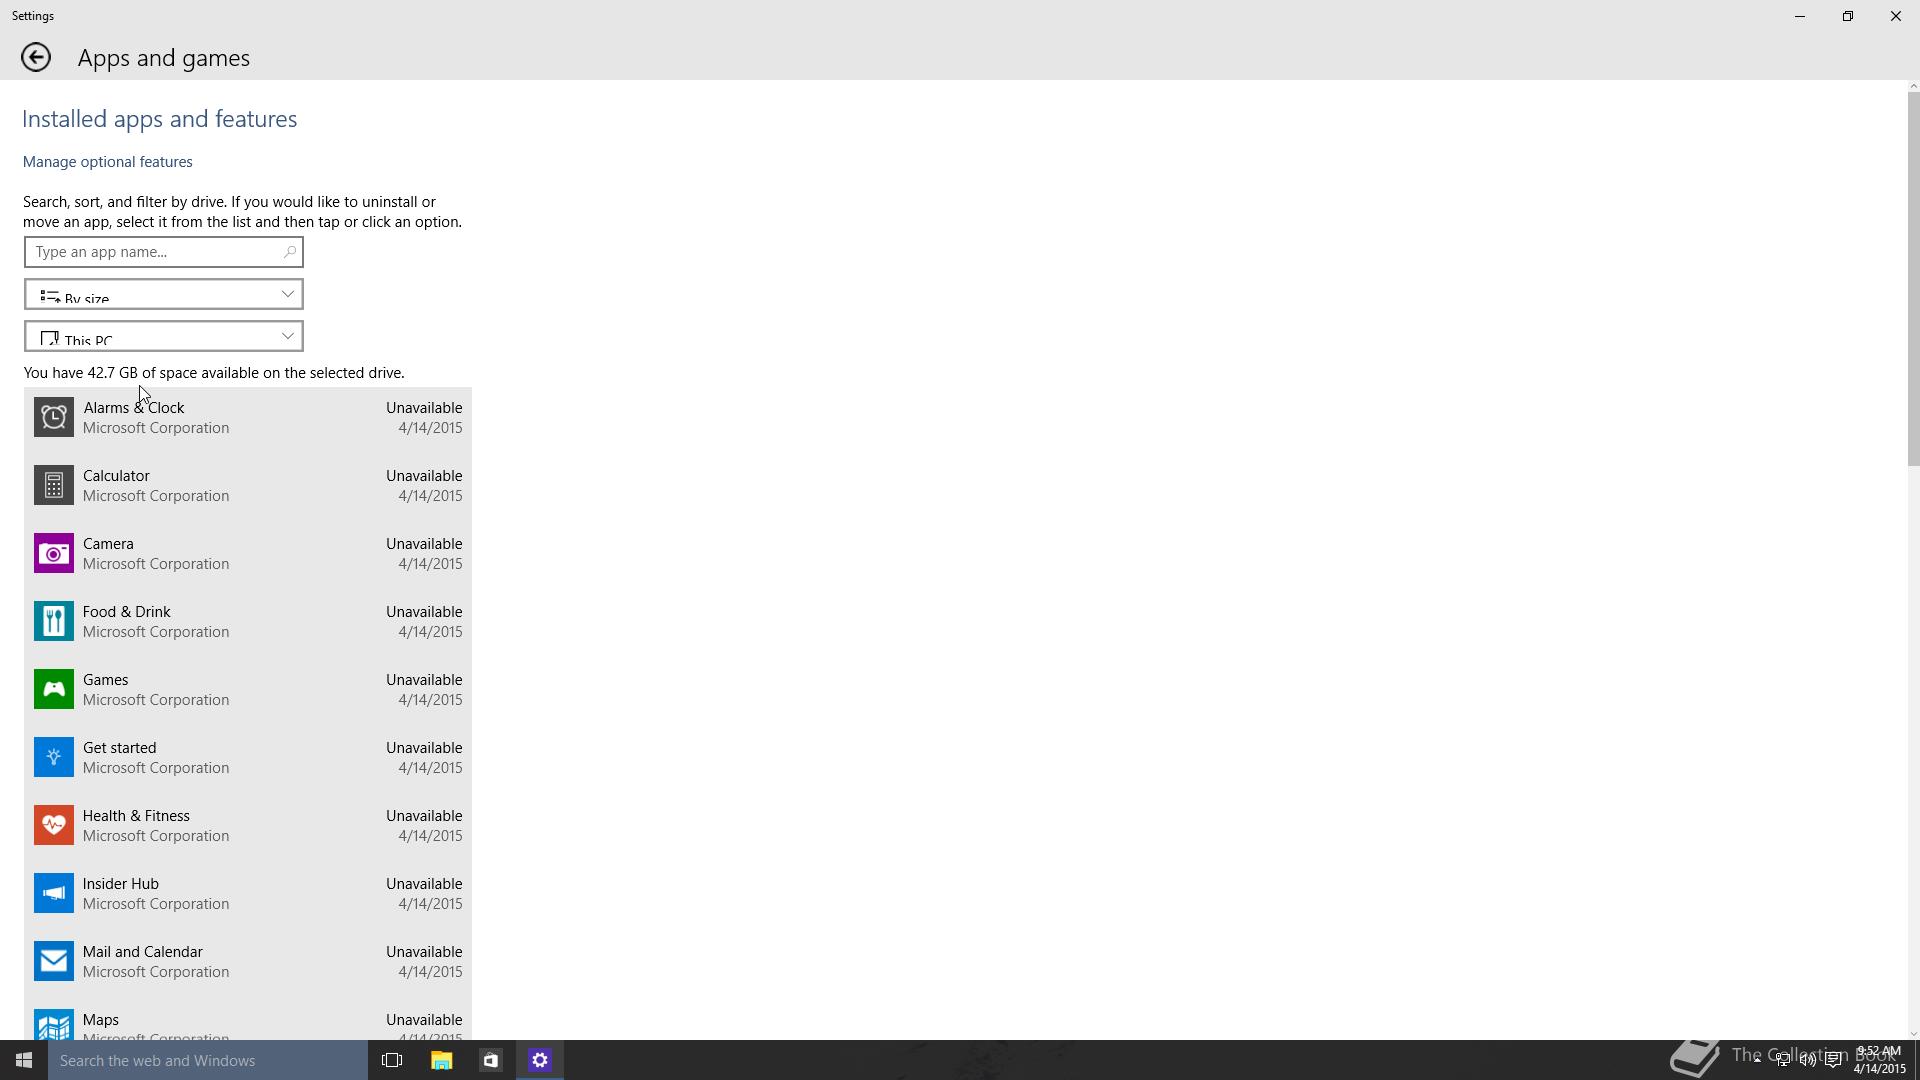Image resolution: width=1920 pixels, height=1080 pixels.
Task: Select the Alarms & Clock list entry name
Action: 134,408
